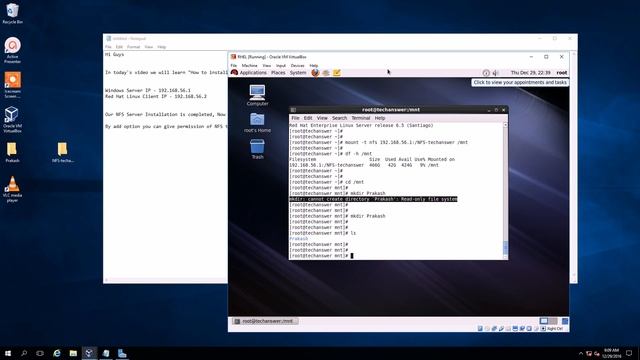Open the terminal window's Help menu
640x360 pixels.
coord(380,118)
